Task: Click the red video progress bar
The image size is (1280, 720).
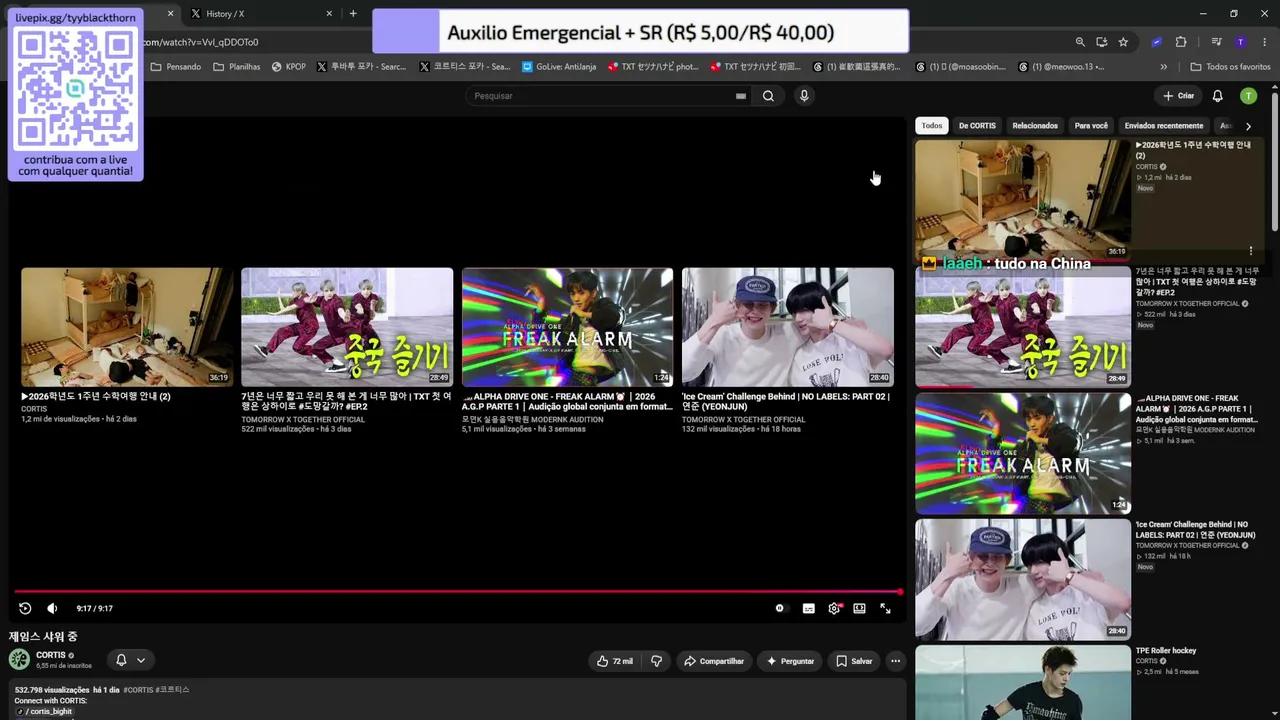Action: click(457, 592)
